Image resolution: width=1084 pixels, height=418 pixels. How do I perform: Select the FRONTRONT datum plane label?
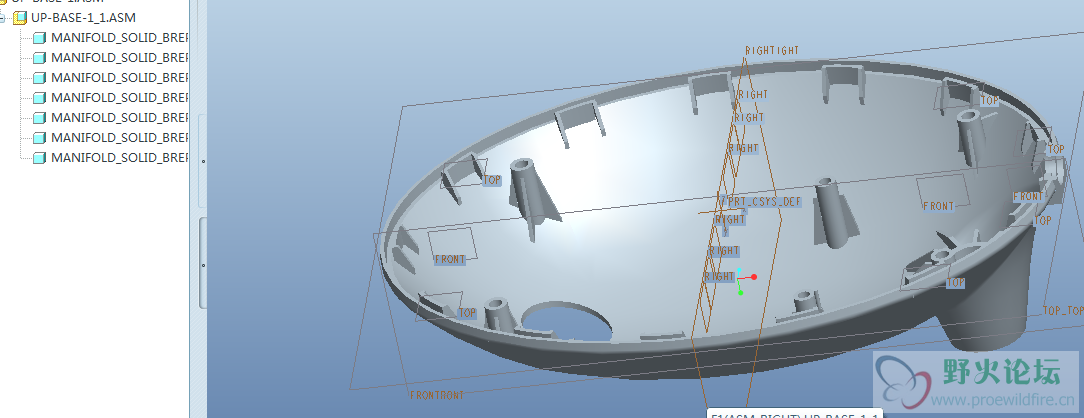pyautogui.click(x=437, y=395)
